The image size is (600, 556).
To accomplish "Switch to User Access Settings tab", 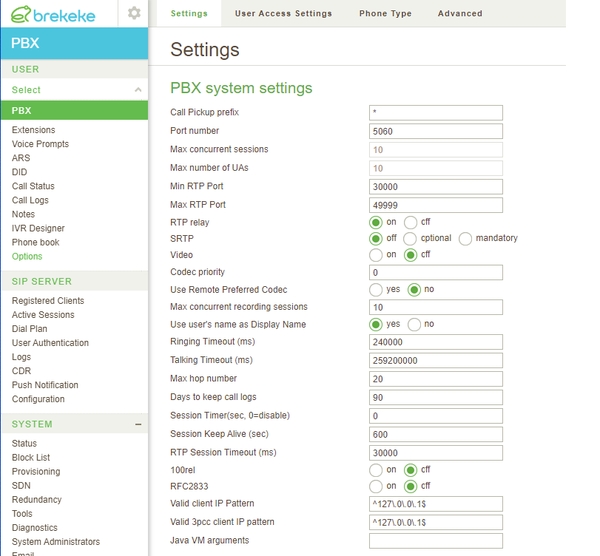I will click(x=283, y=14).
